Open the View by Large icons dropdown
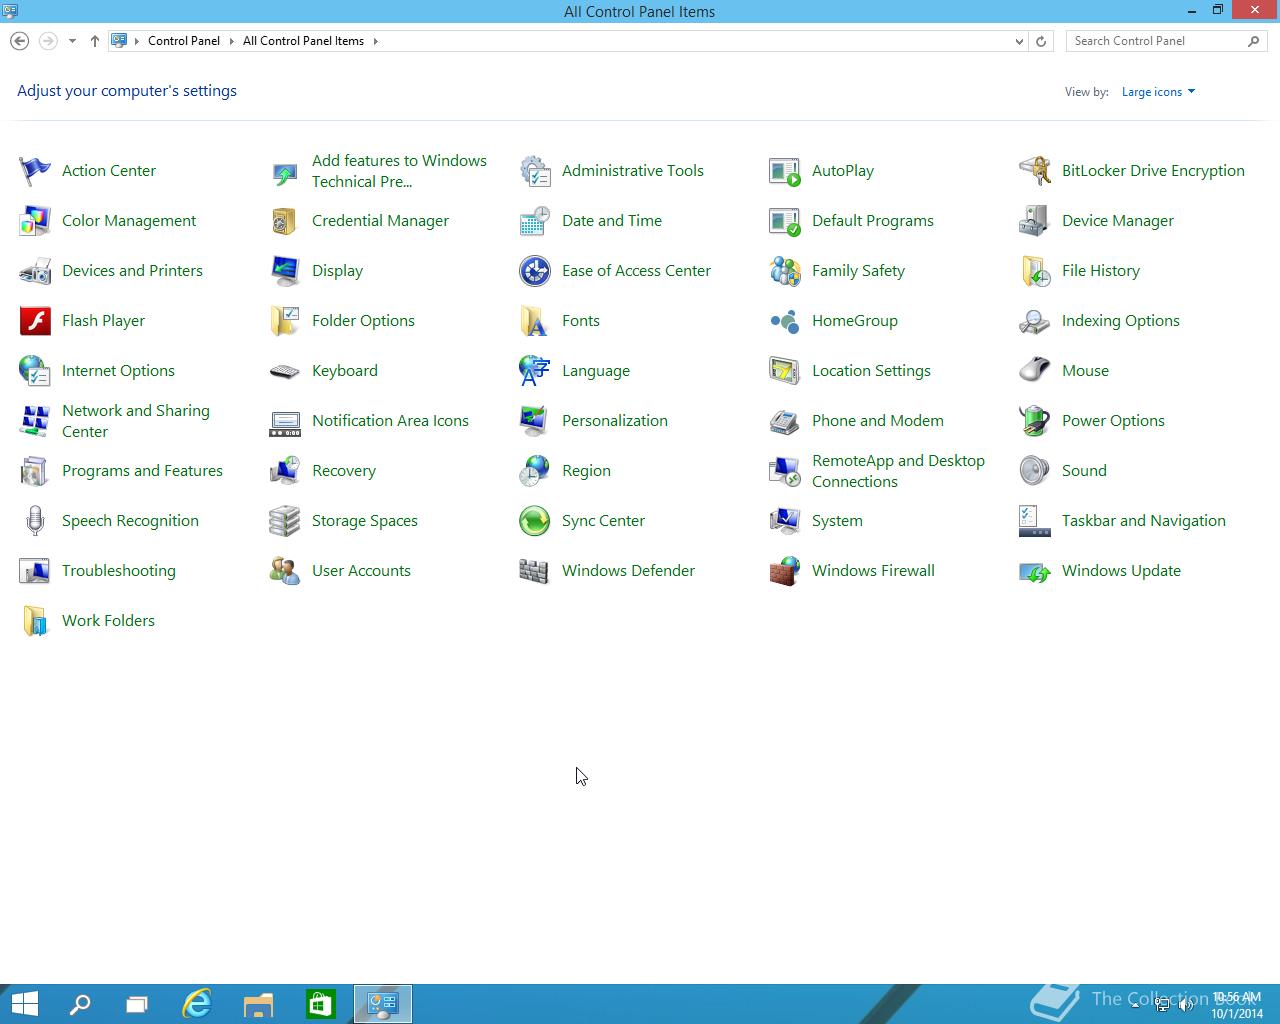 click(x=1158, y=92)
